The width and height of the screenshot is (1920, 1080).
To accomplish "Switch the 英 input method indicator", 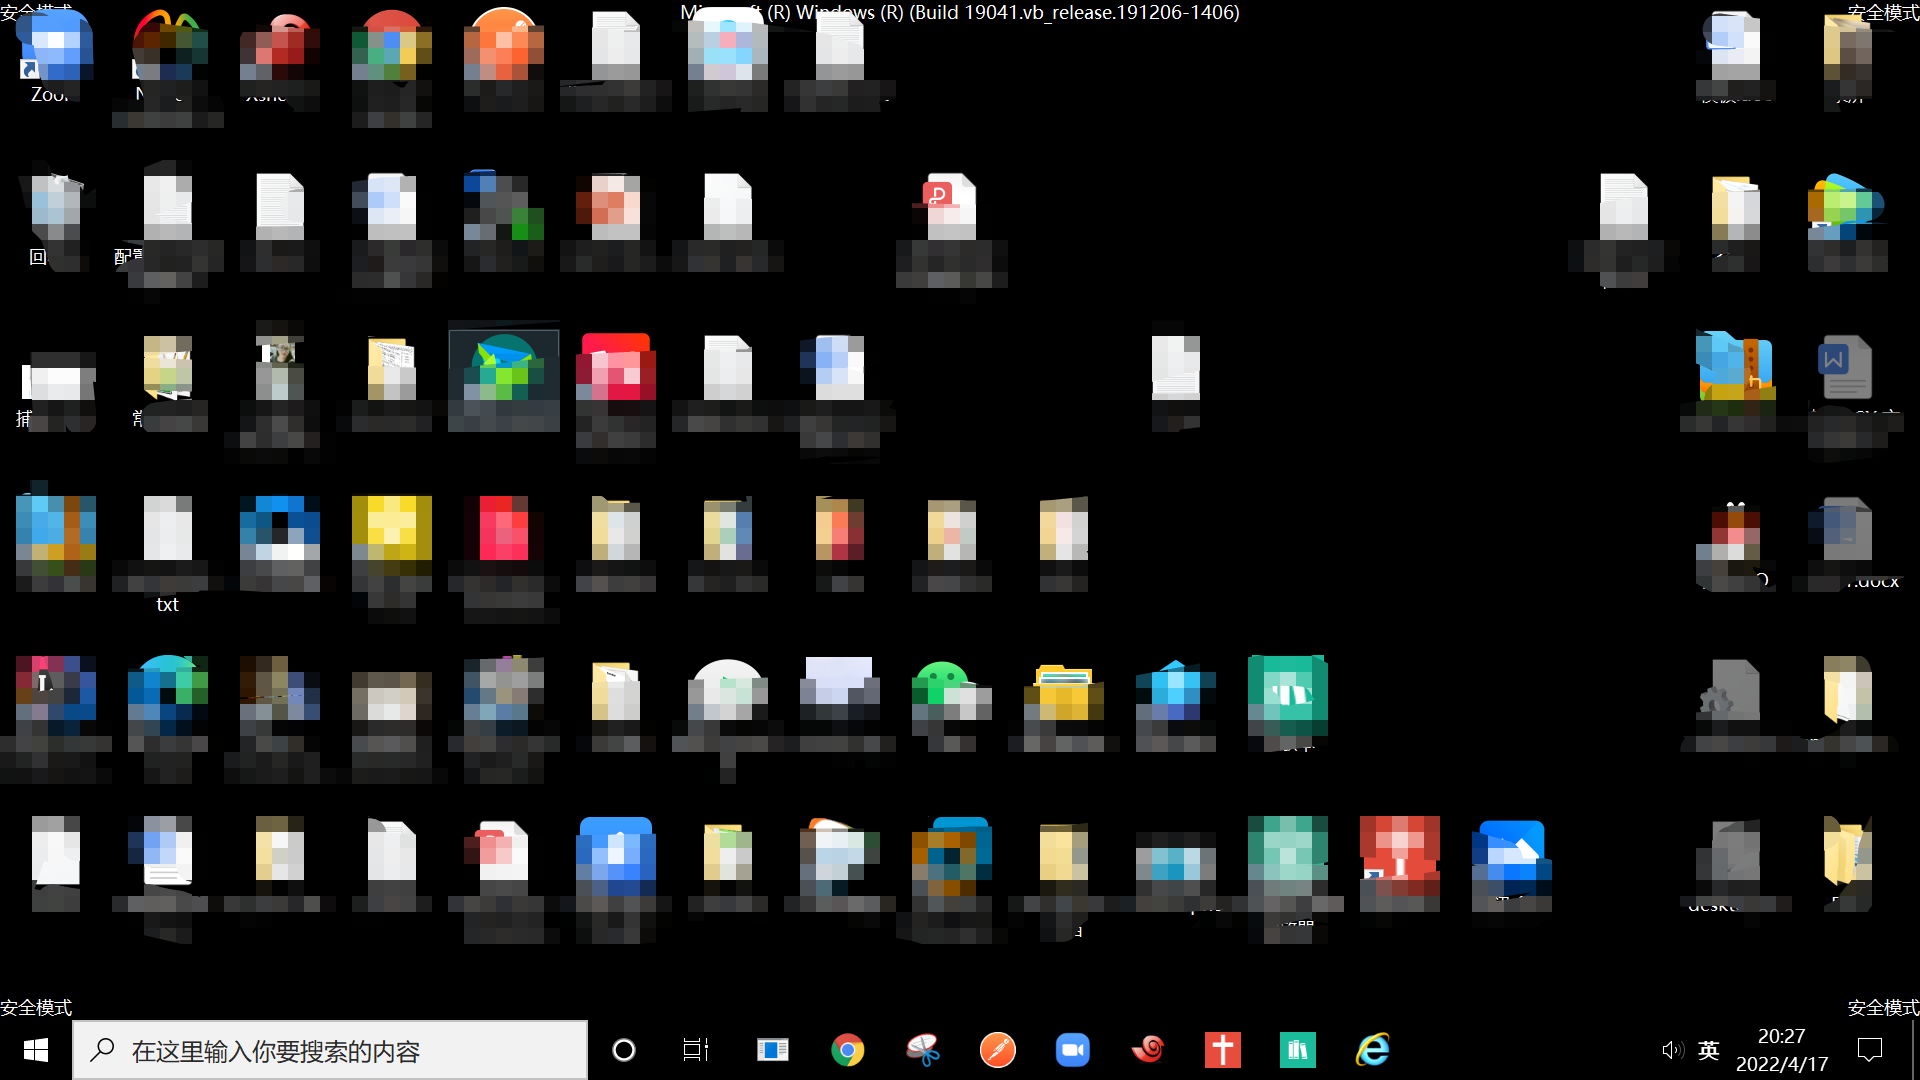I will pyautogui.click(x=1709, y=1050).
